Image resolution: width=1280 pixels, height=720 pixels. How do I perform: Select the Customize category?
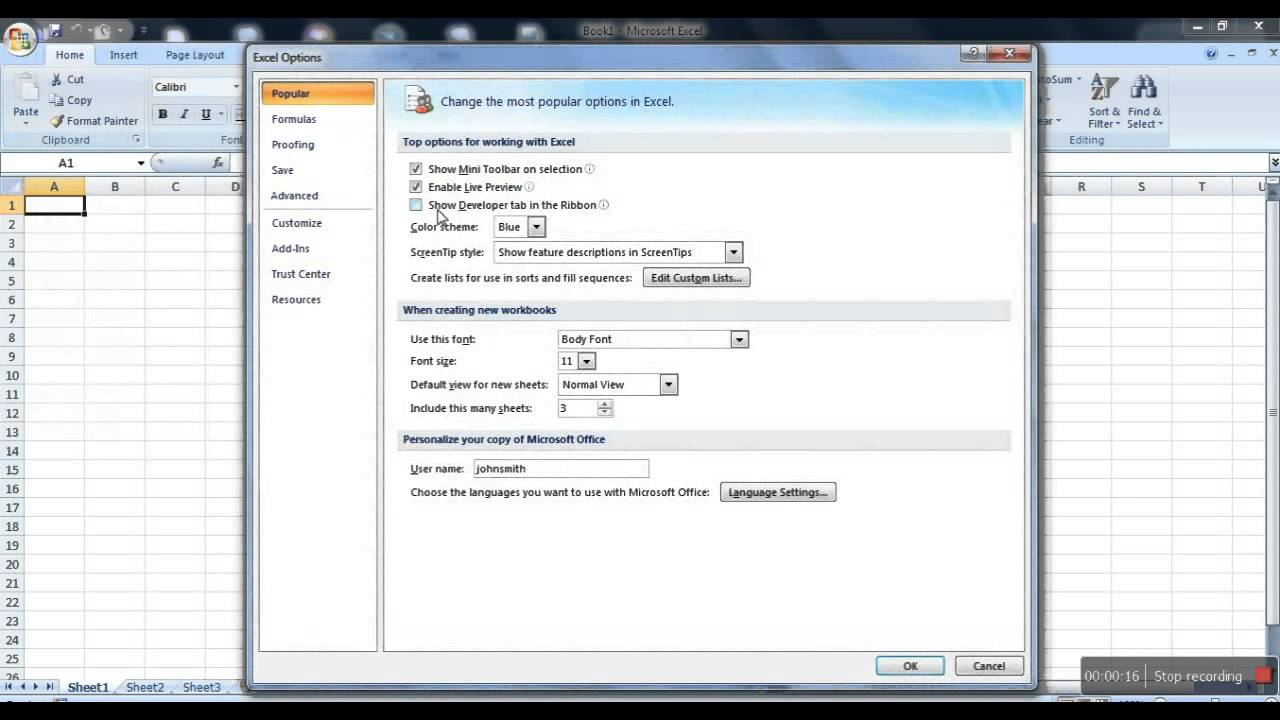(318, 223)
